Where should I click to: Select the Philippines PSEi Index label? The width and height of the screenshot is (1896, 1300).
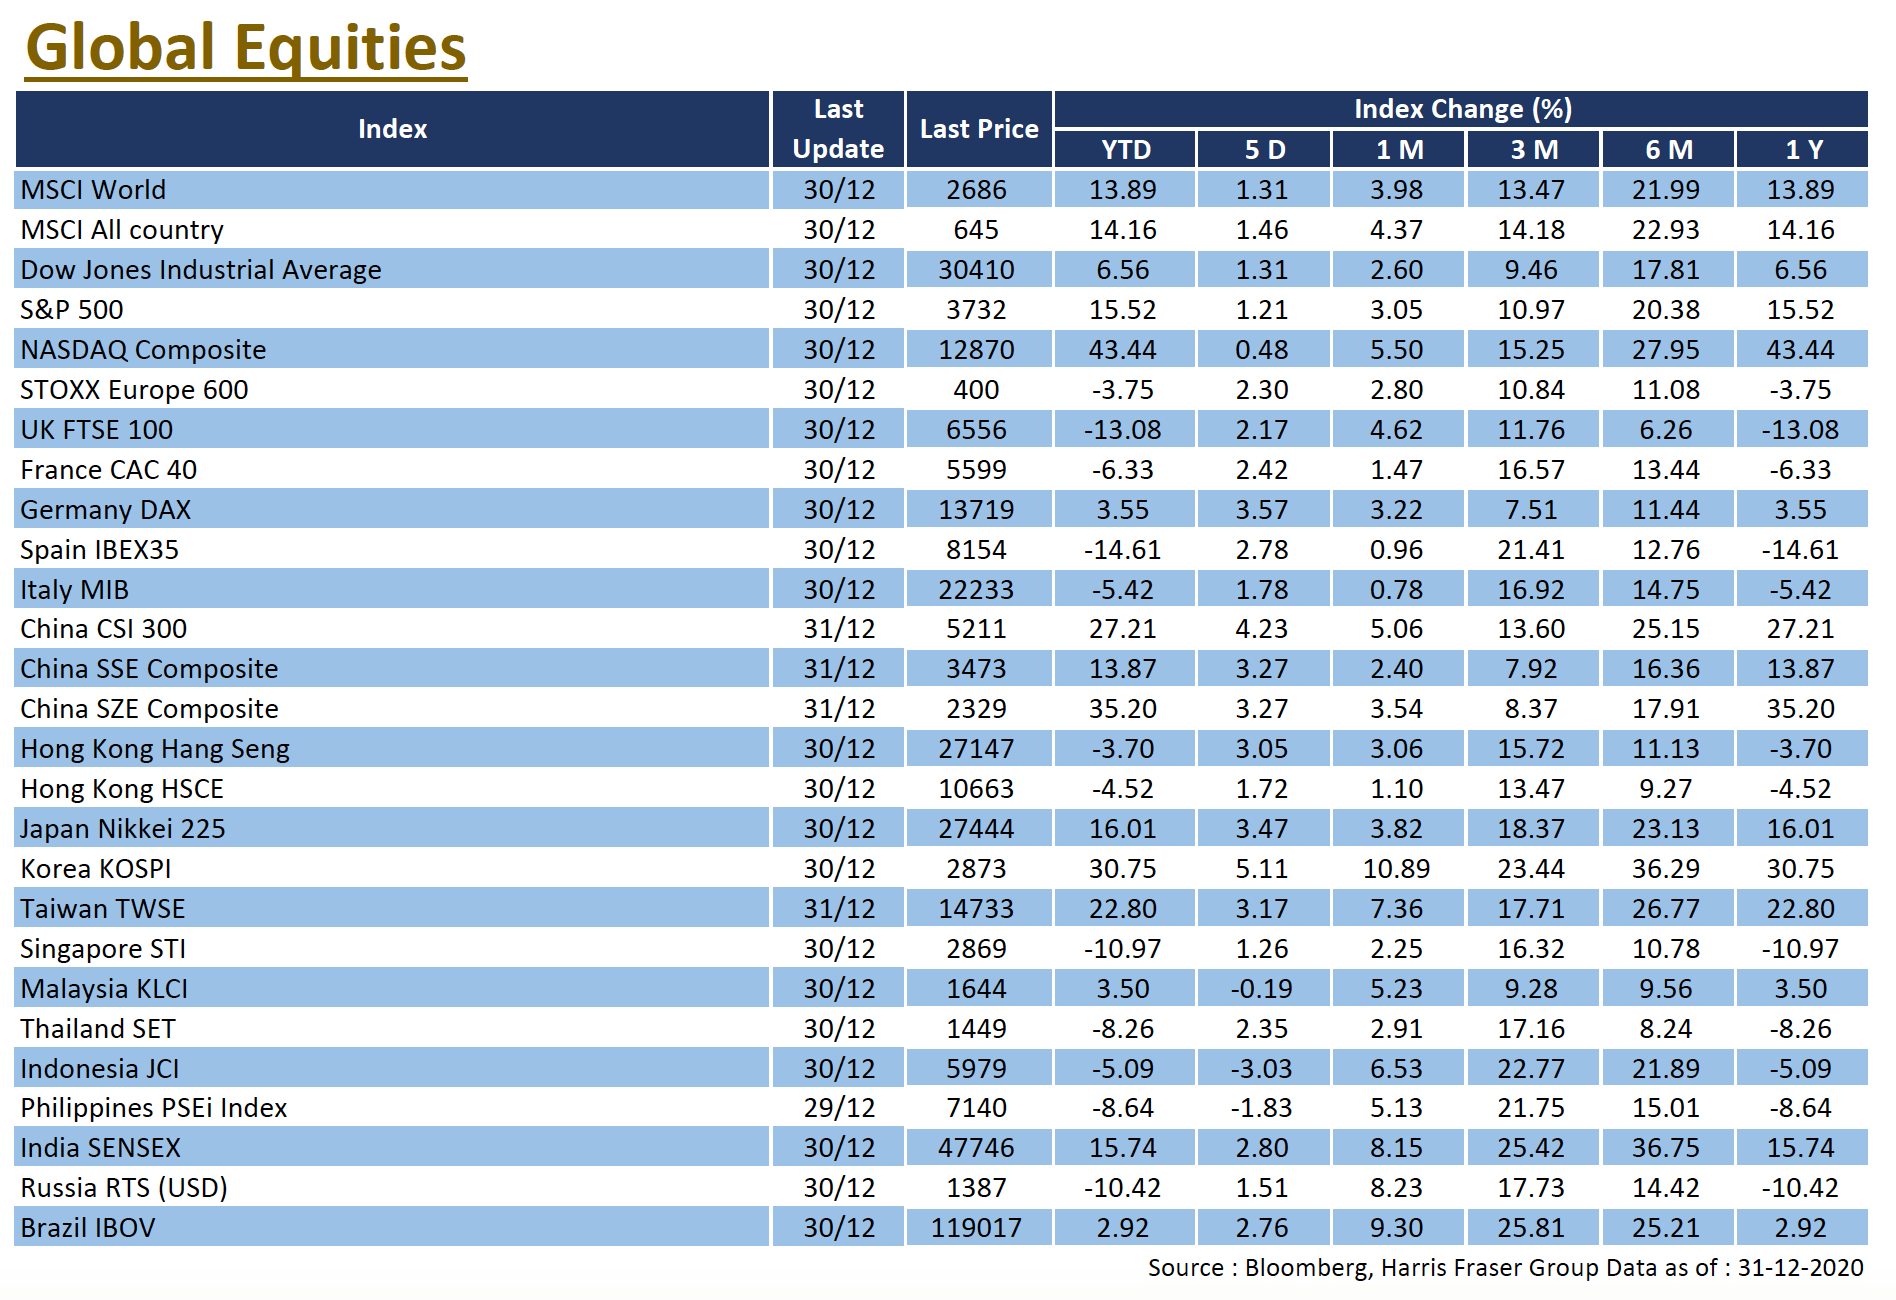click(154, 1108)
